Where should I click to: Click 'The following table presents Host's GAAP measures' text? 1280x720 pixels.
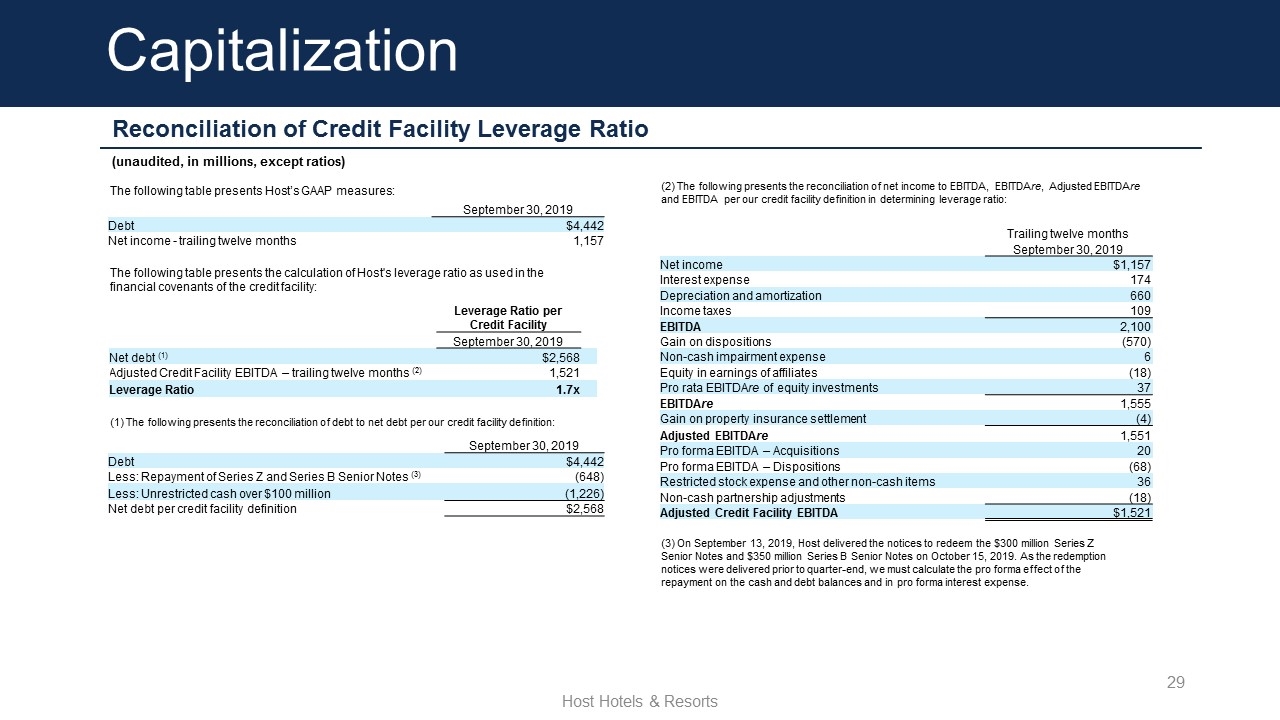click(252, 190)
